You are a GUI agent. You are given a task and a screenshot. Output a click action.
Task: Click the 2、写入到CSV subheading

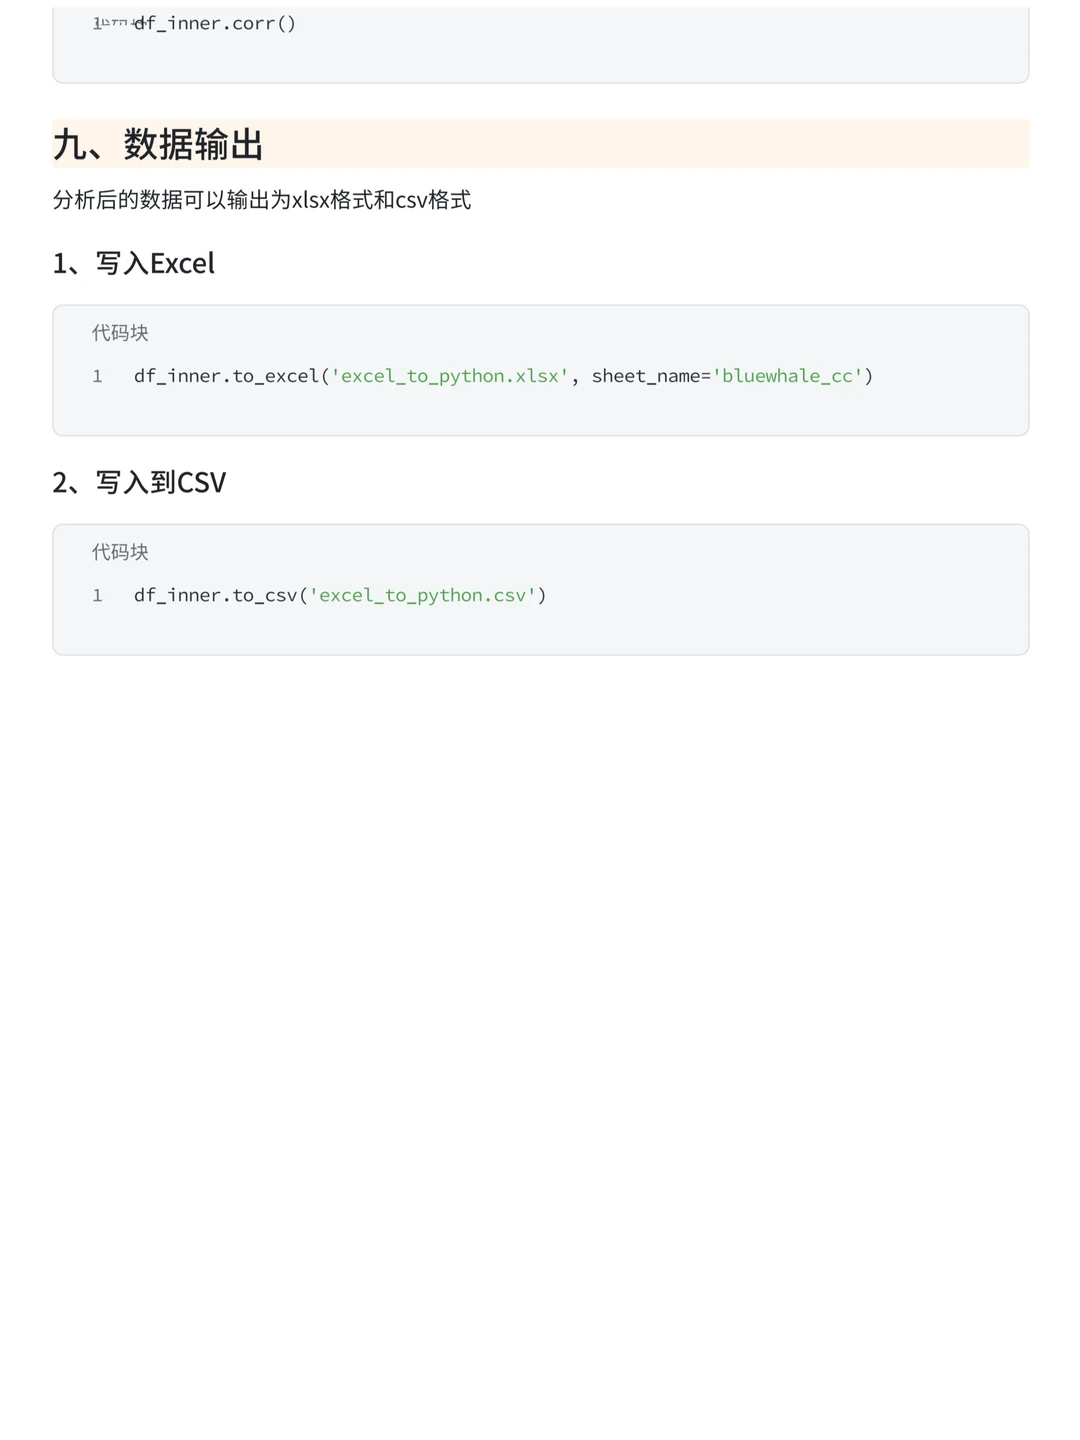coord(139,482)
